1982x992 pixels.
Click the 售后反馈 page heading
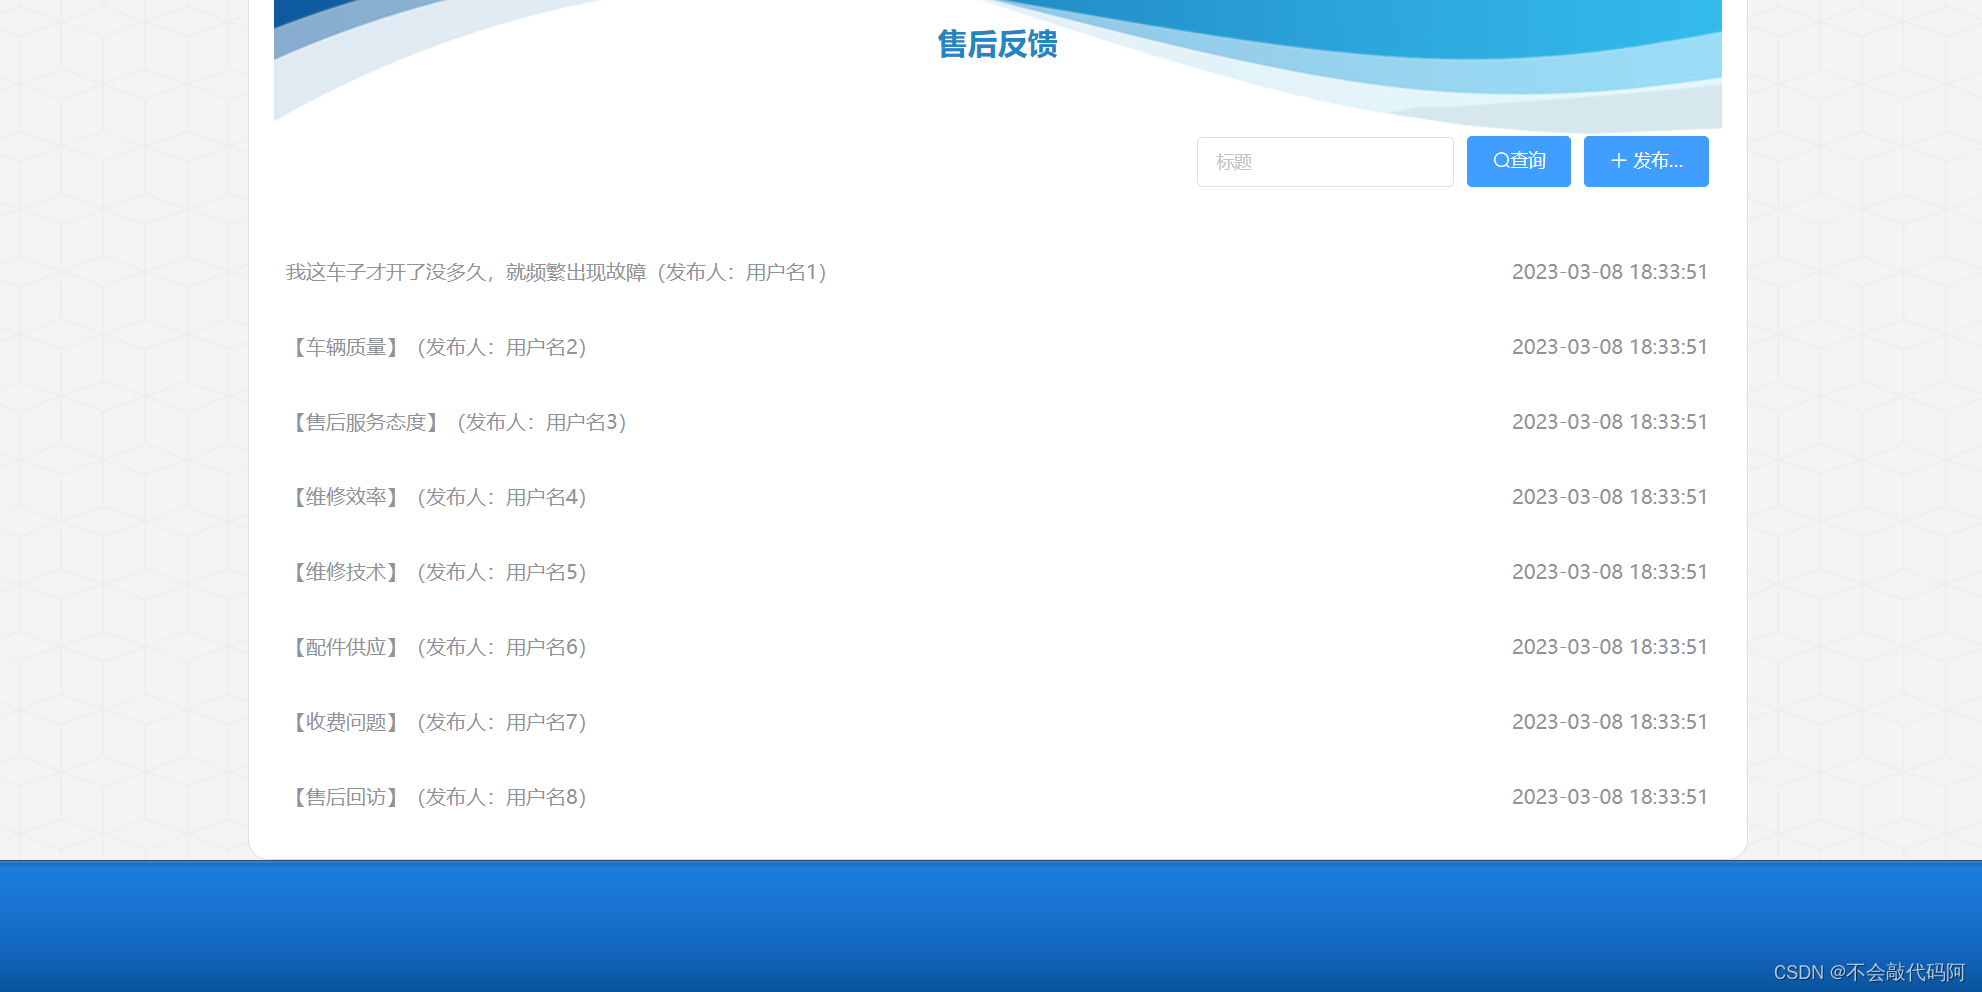click(x=997, y=45)
